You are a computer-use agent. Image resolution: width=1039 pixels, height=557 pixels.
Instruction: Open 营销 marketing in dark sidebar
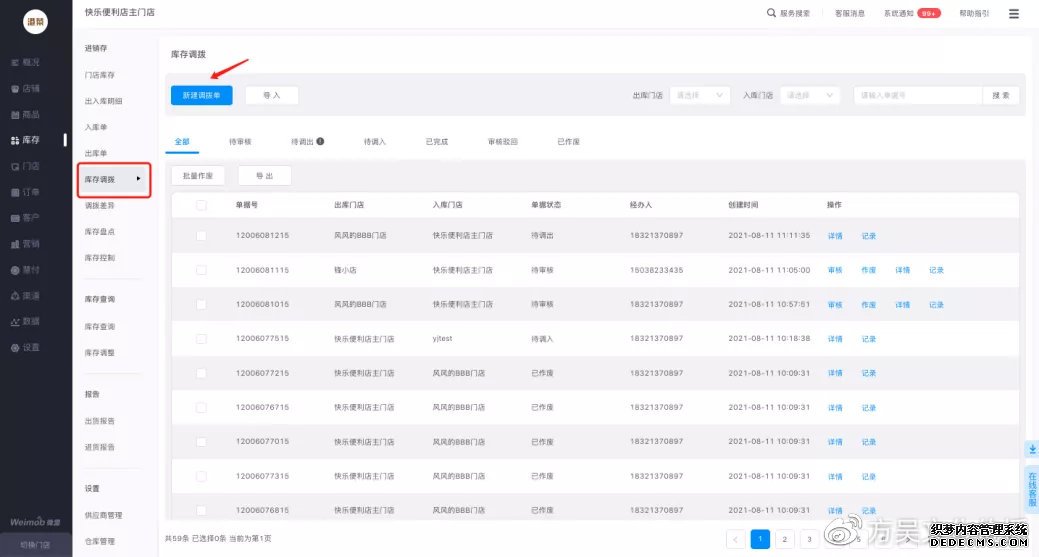click(x=25, y=244)
